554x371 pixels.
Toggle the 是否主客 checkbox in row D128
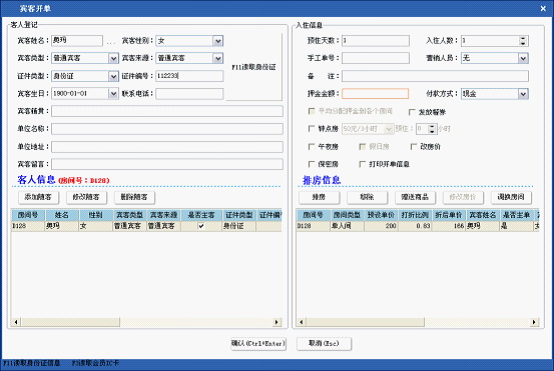(x=201, y=226)
